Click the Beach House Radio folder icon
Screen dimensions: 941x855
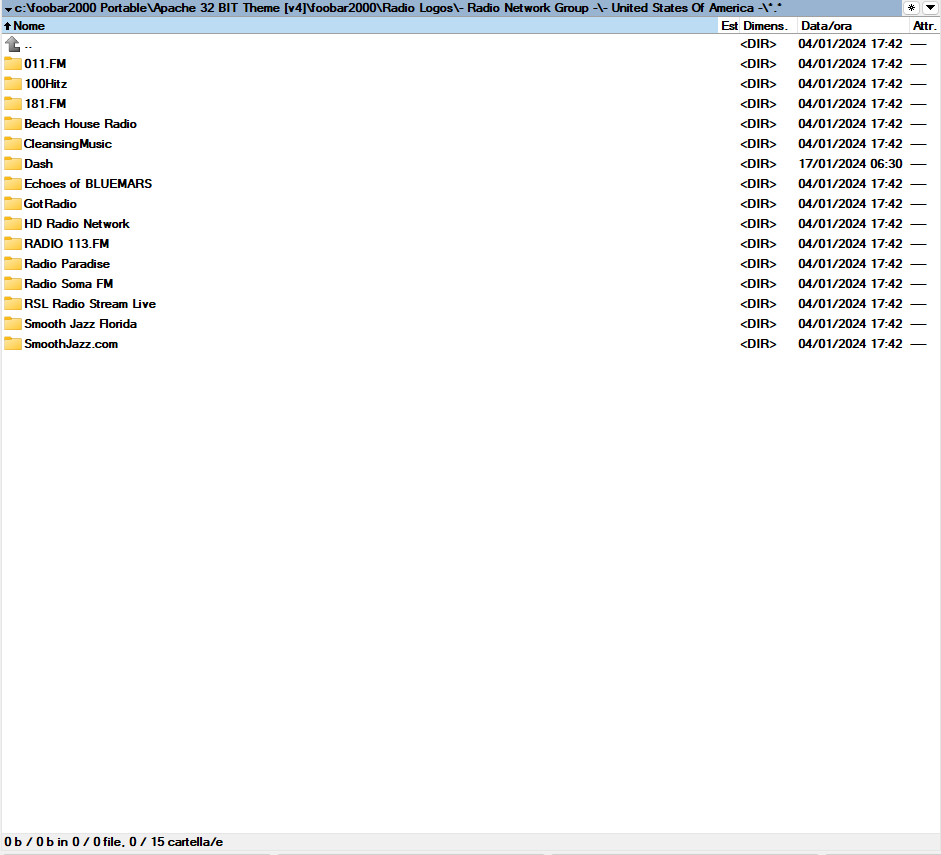click(13, 124)
